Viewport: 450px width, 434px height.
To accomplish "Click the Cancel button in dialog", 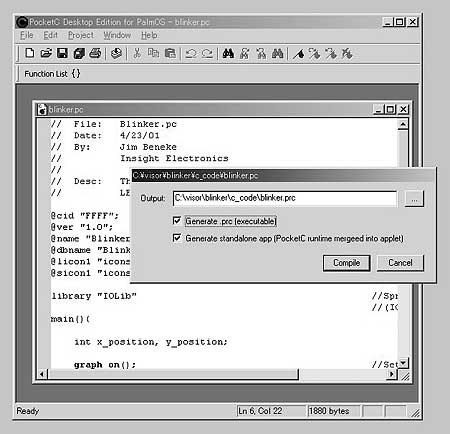I will pos(400,263).
